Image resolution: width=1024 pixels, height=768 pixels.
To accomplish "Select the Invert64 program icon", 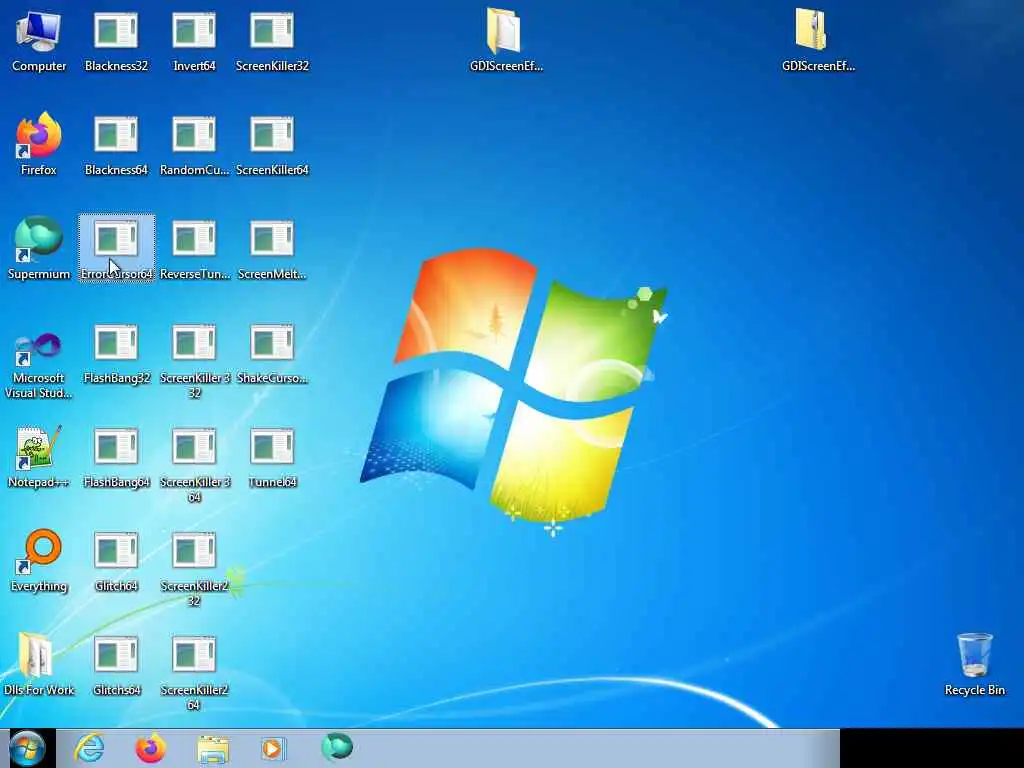I will (x=194, y=41).
